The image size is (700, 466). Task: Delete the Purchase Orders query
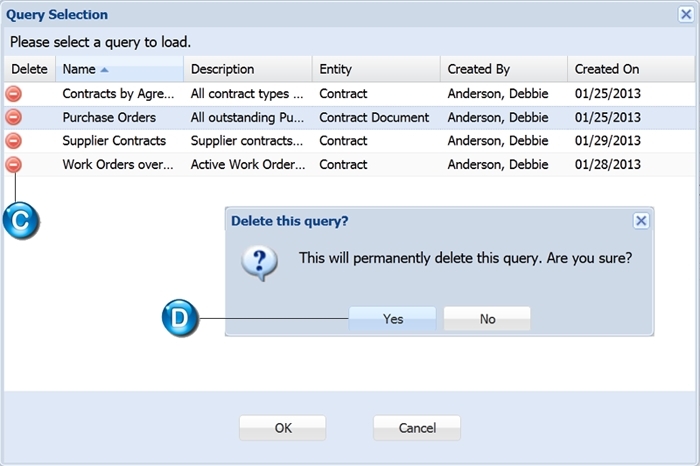(13, 117)
